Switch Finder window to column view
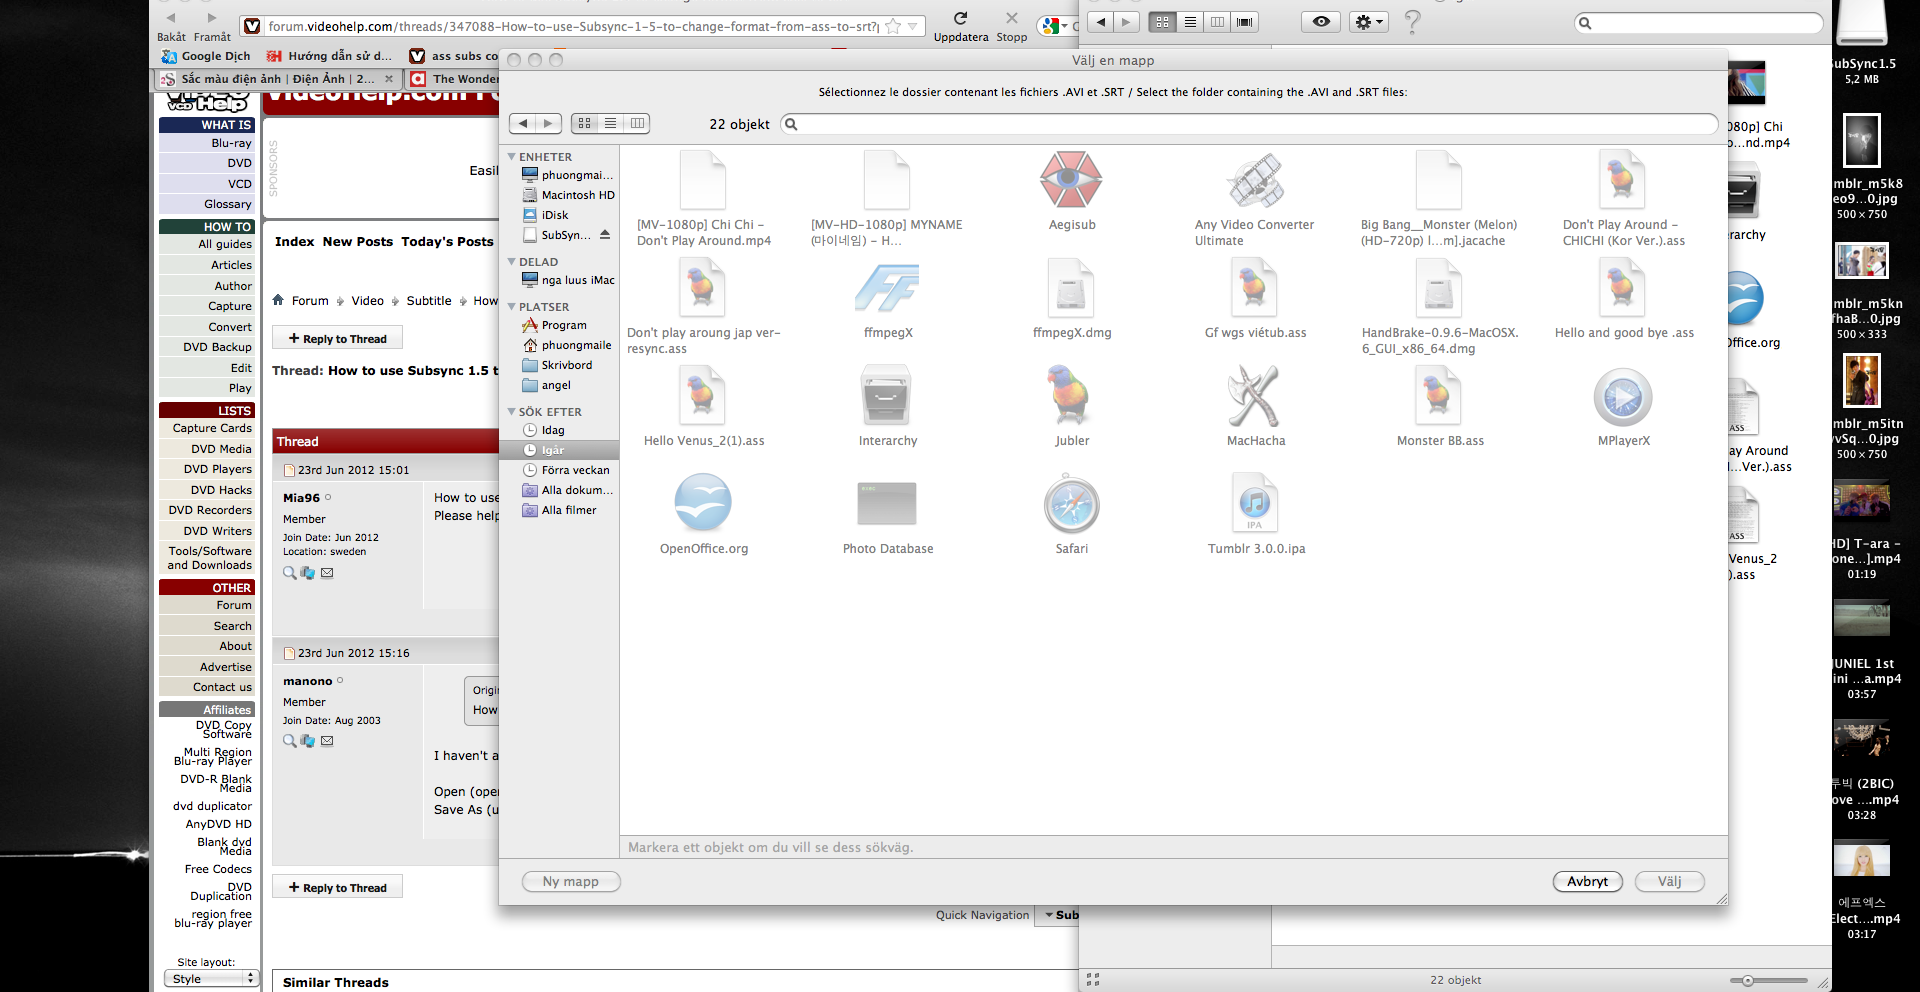1920x992 pixels. (x=1217, y=22)
